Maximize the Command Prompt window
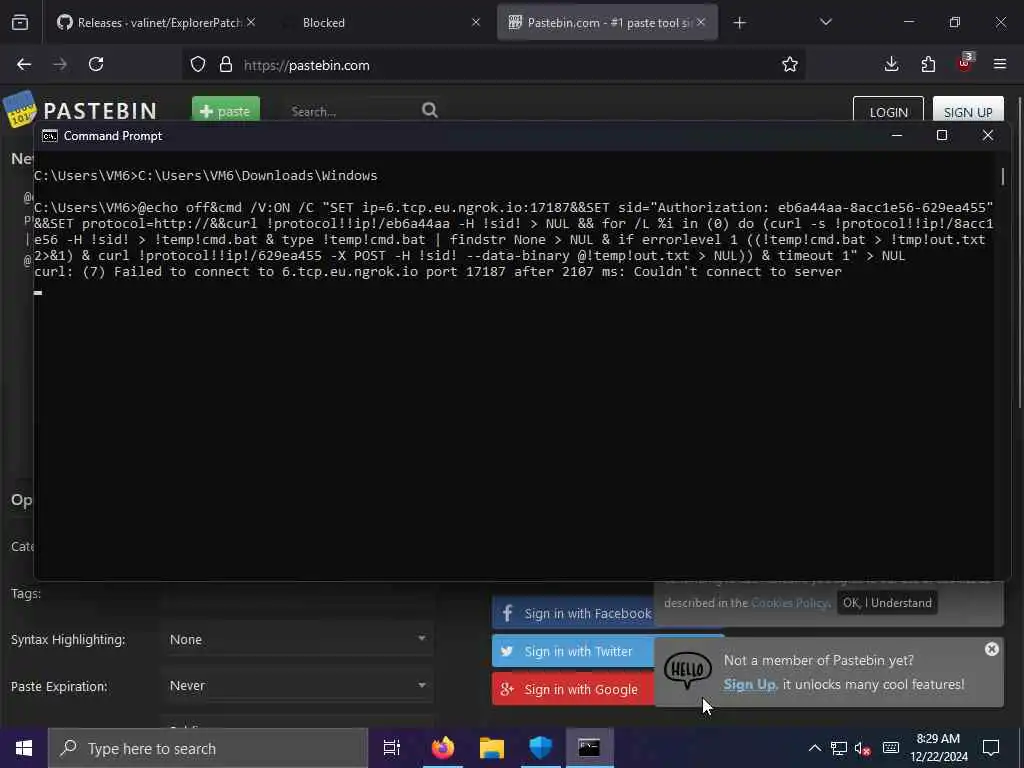This screenshot has width=1024, height=768. pyautogui.click(x=942, y=135)
